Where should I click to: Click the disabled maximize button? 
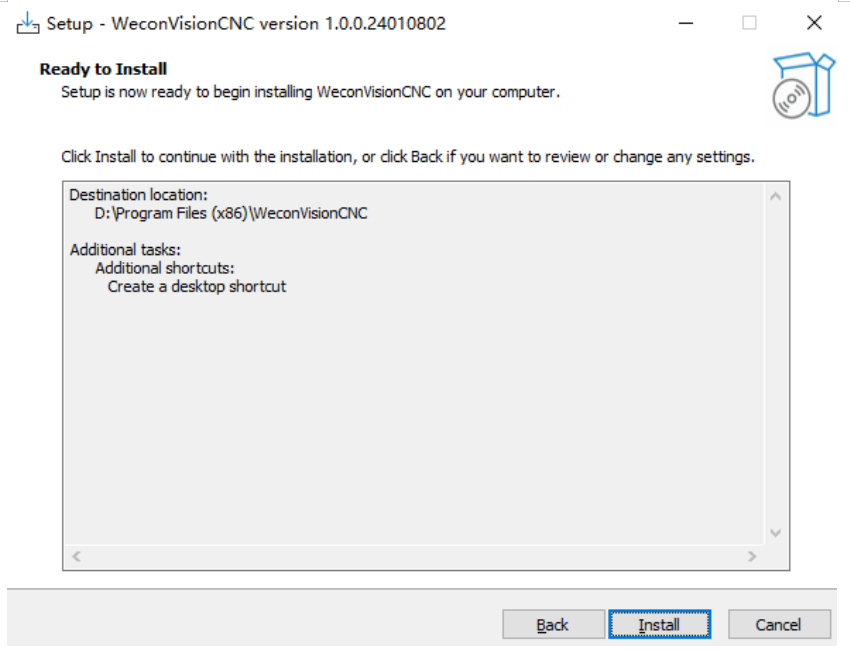point(749,23)
